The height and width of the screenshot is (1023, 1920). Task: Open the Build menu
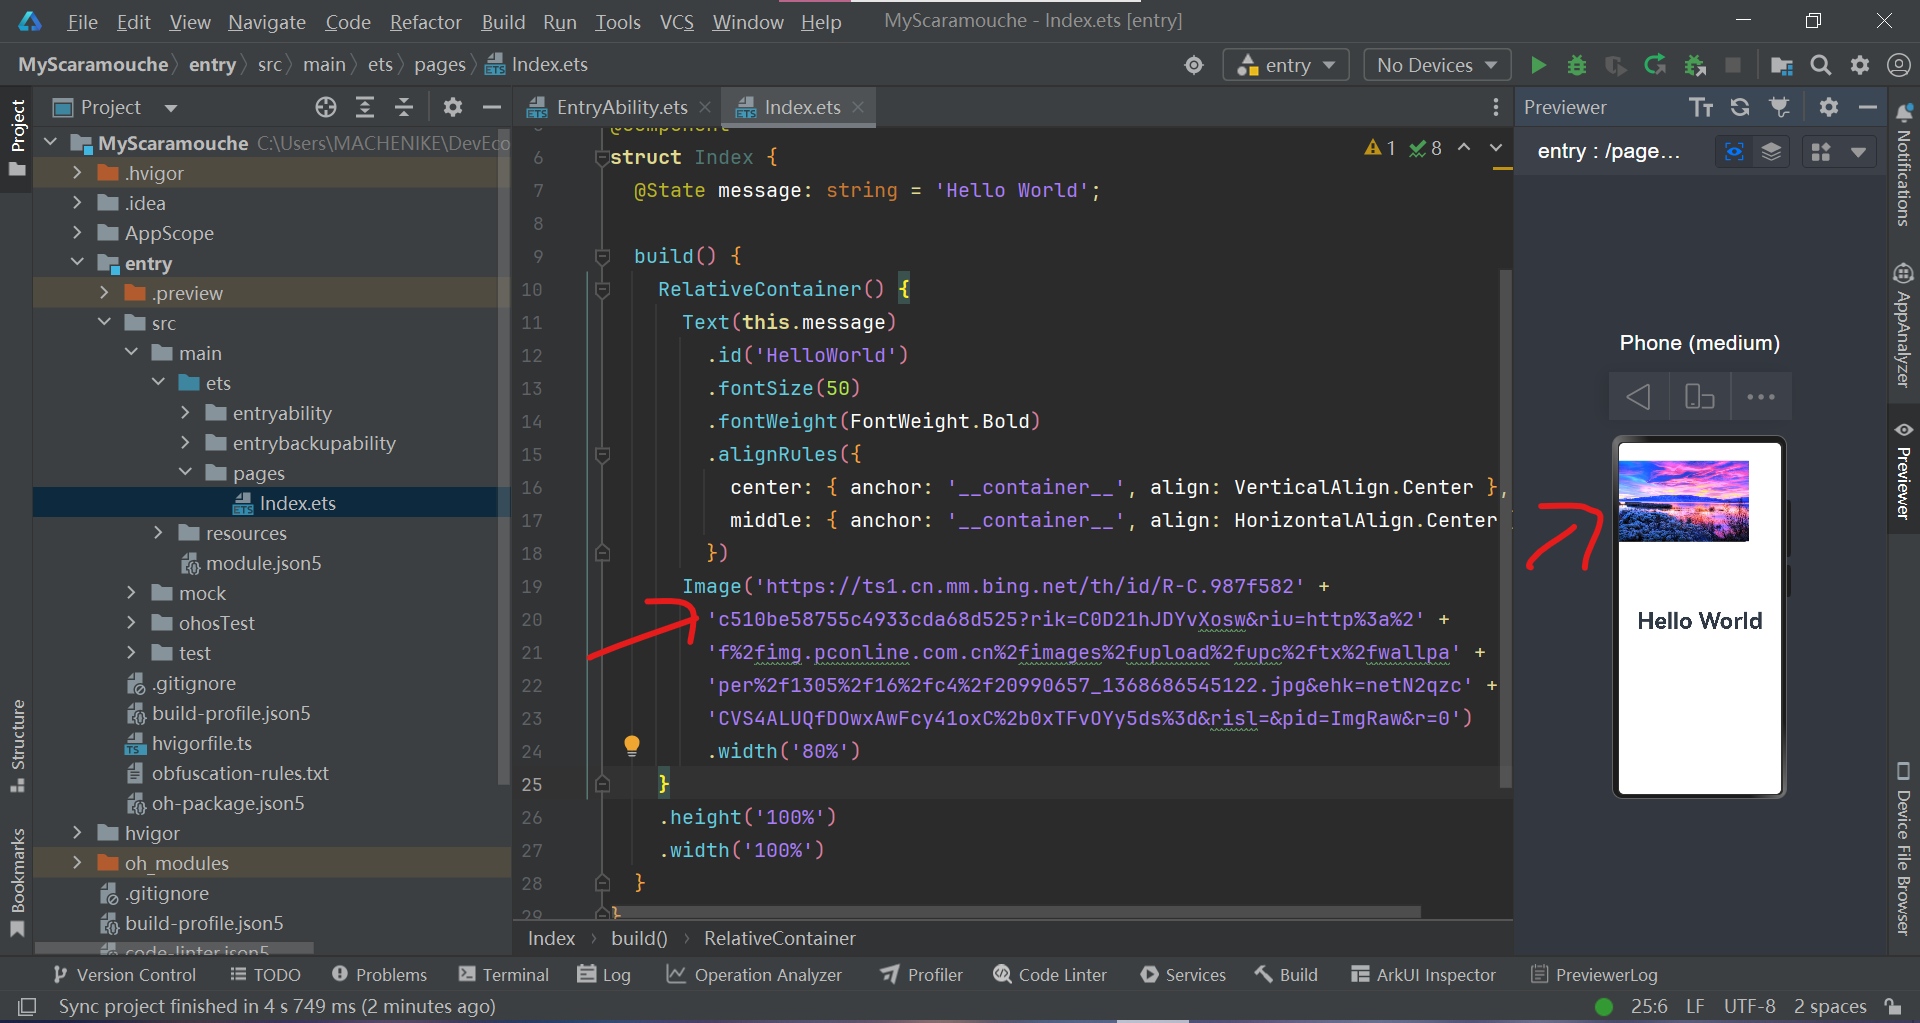503,22
